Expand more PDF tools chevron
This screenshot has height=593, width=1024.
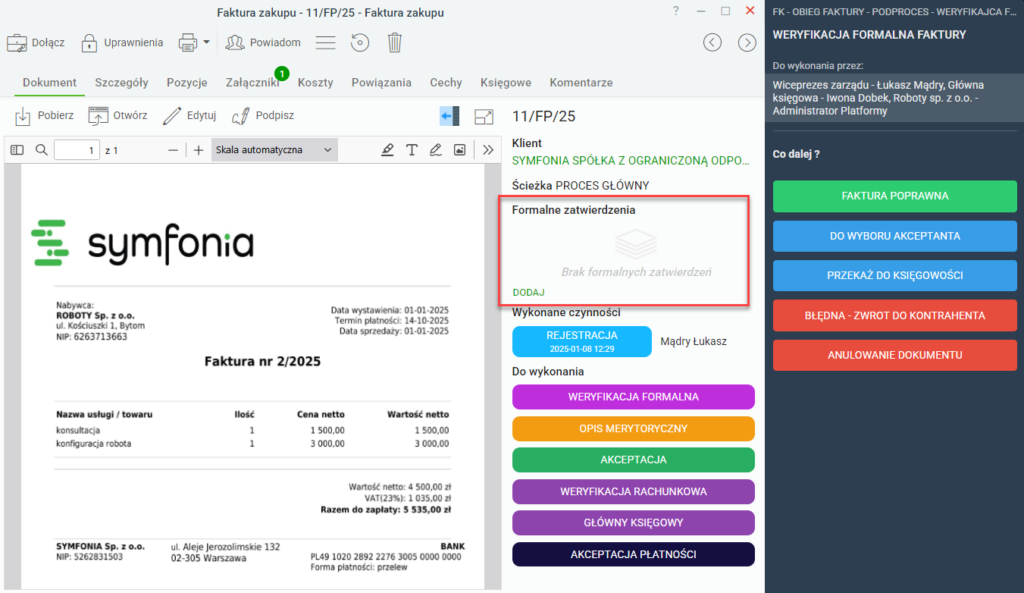click(x=488, y=150)
